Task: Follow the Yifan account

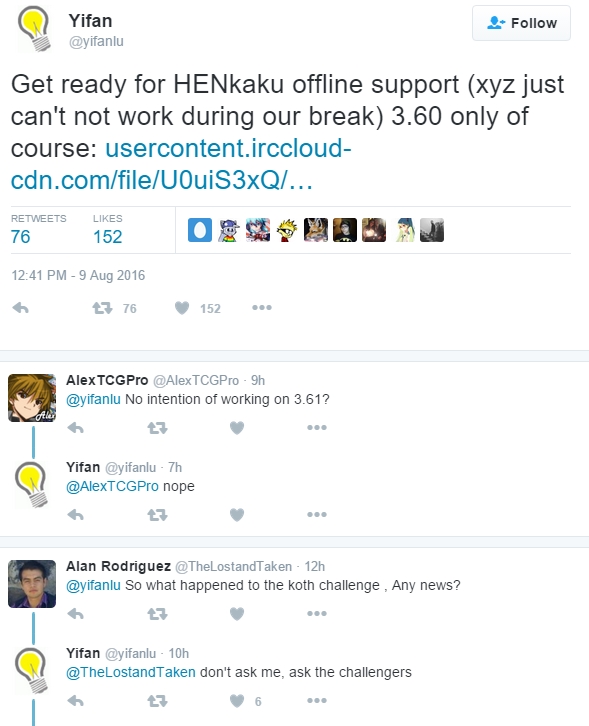Action: click(521, 23)
